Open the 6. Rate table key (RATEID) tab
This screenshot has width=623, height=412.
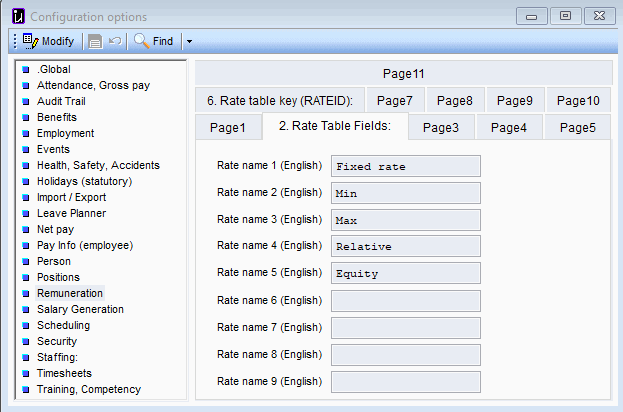tap(280, 100)
